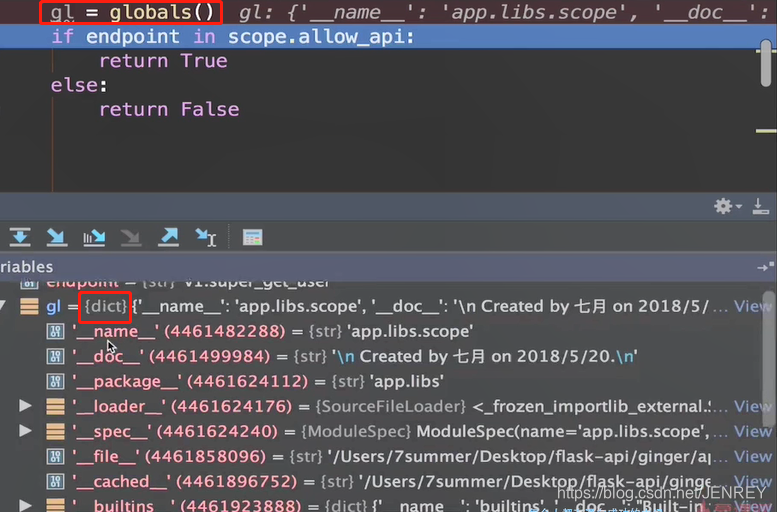Click the Step Into debugger icon
Image resolution: width=777 pixels, height=512 pixels.
point(56,237)
